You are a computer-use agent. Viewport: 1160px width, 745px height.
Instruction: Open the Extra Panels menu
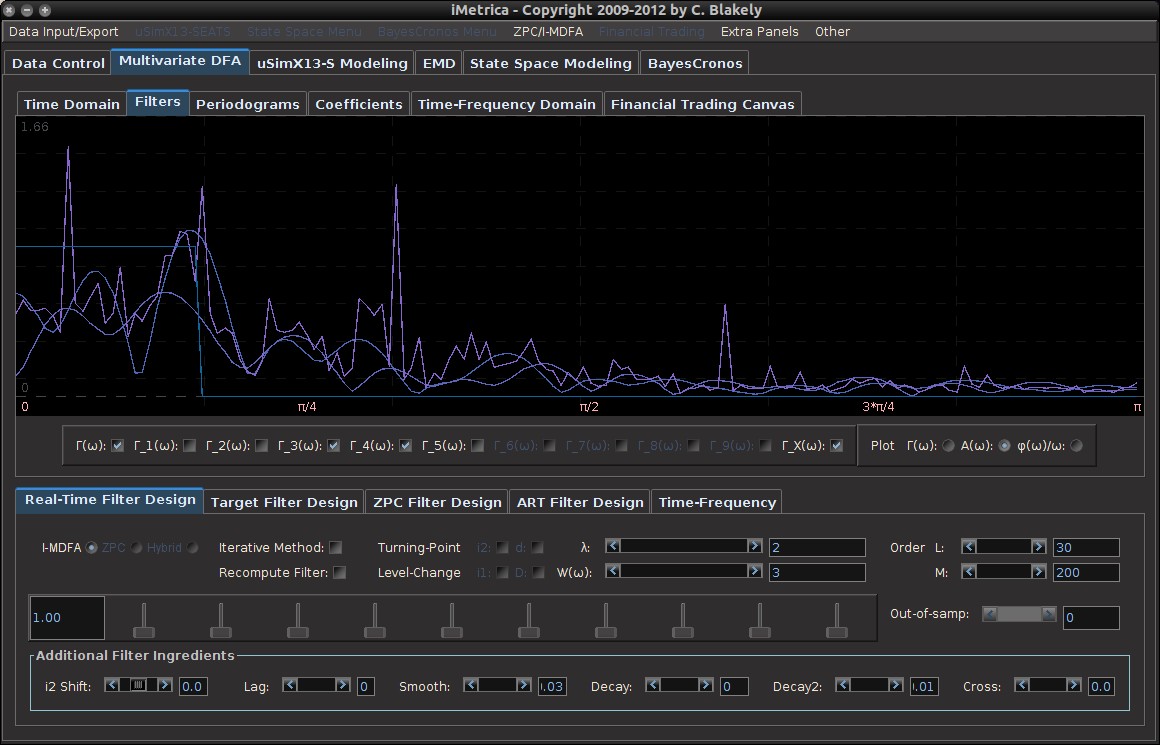click(759, 32)
